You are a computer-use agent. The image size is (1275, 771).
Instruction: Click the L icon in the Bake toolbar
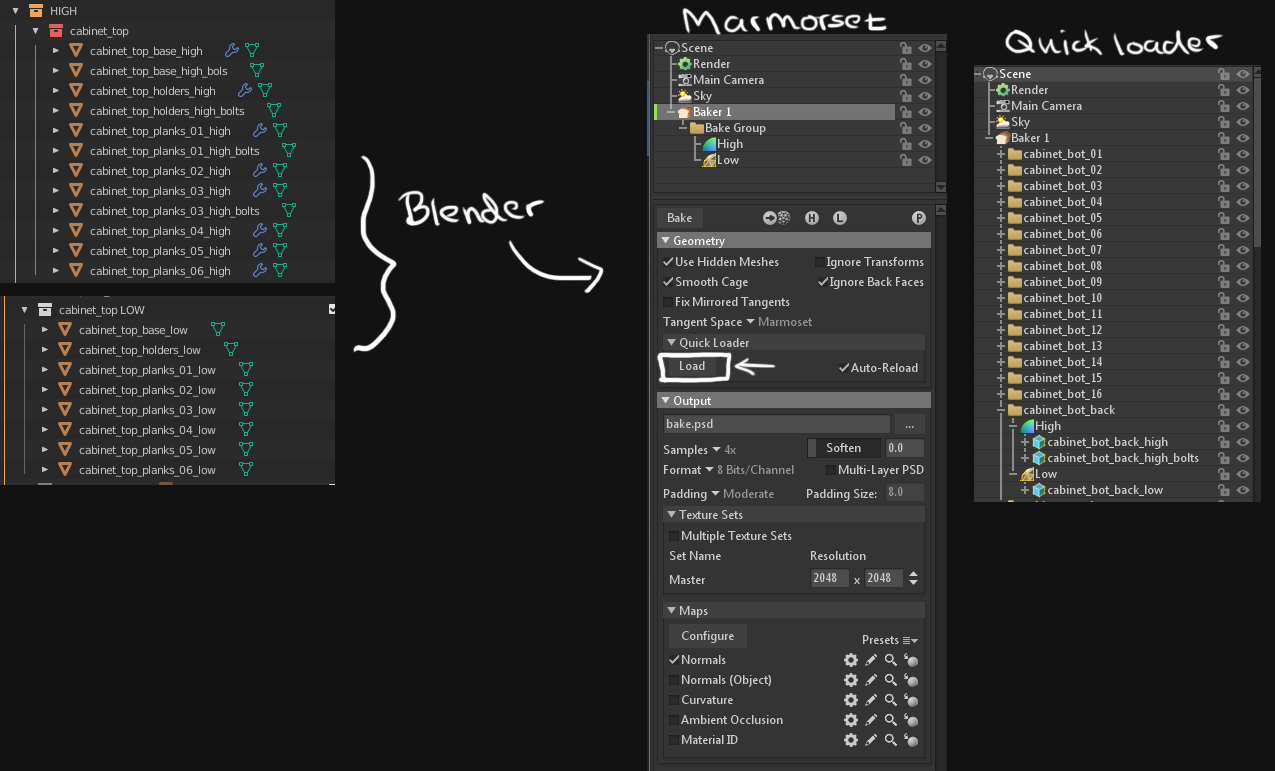tap(840, 218)
